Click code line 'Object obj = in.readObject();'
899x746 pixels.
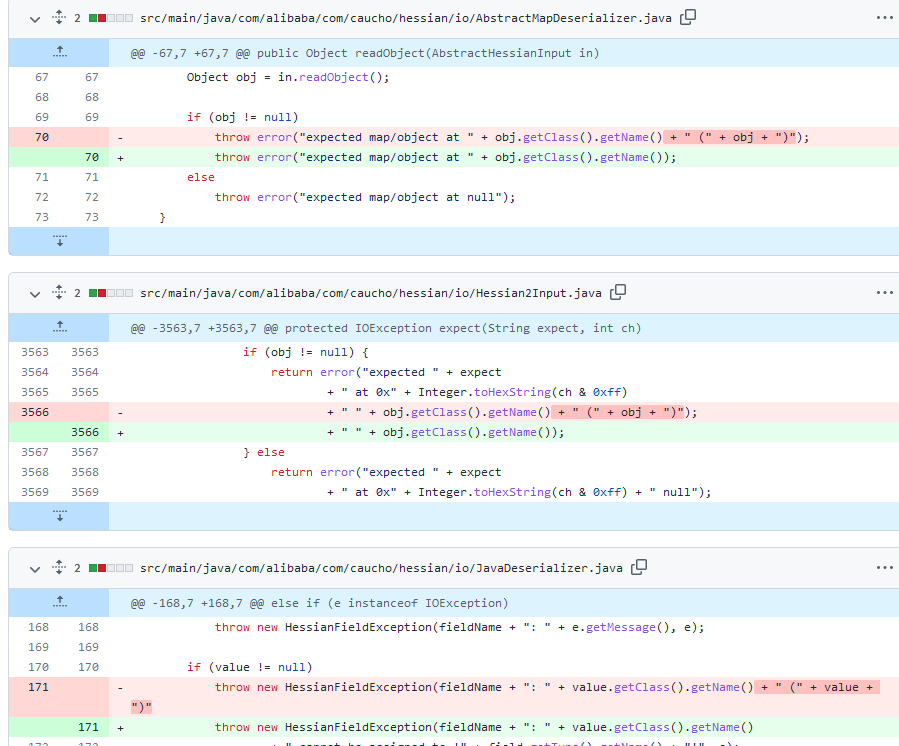[288, 77]
